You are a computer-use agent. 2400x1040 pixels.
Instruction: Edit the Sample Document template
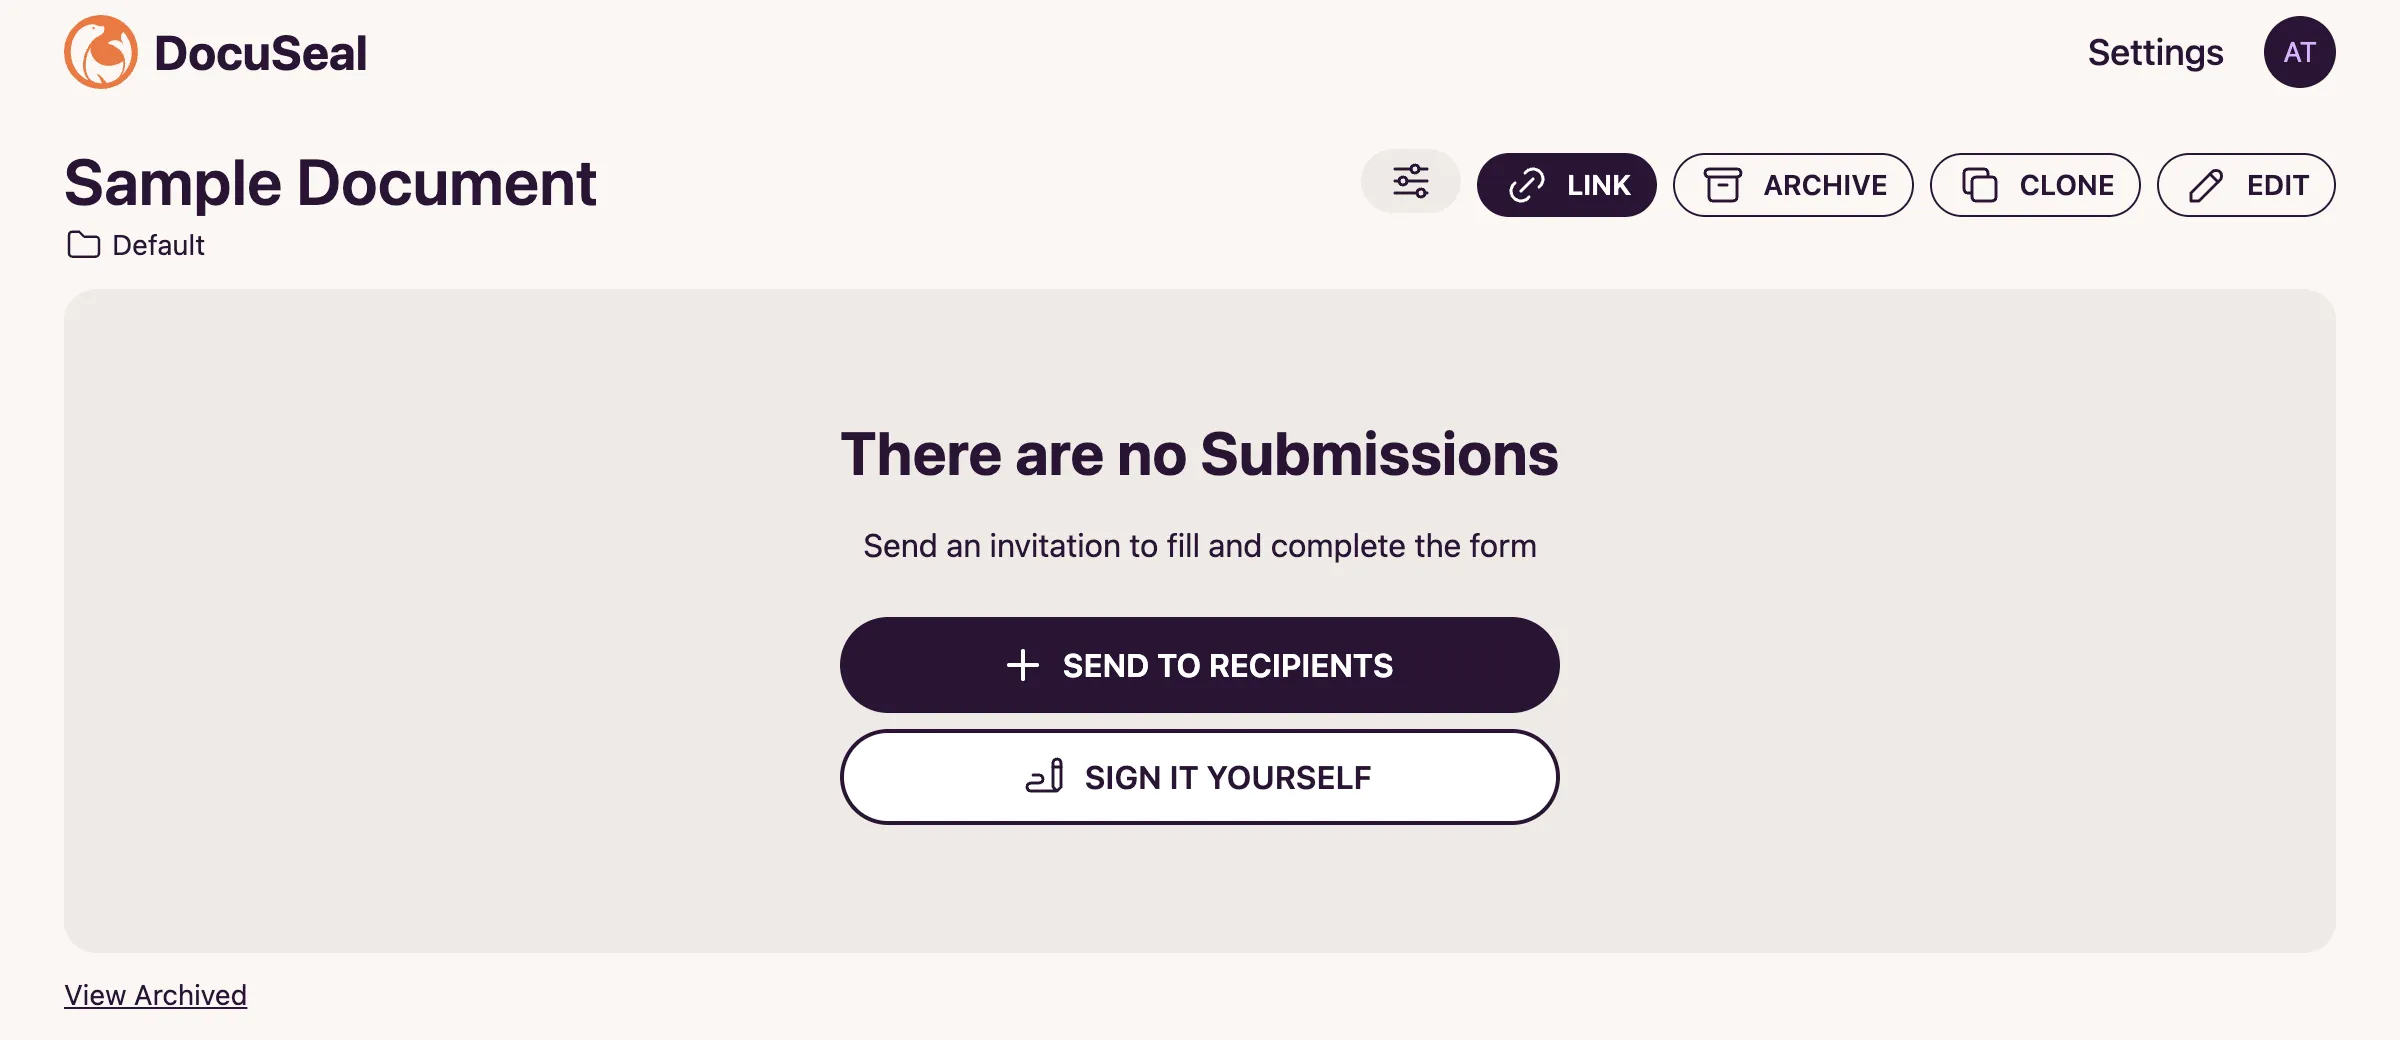(x=2246, y=184)
